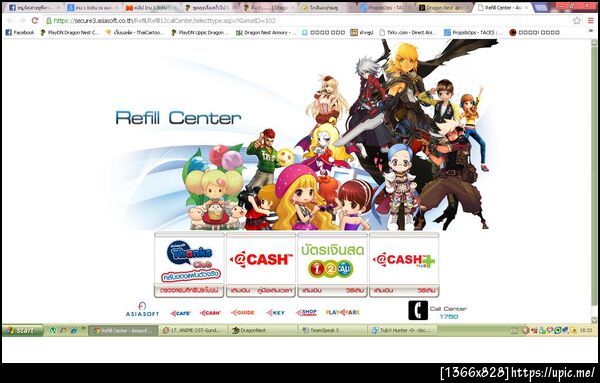Click the left link under the @CASH card
Screen dimensions: 600x383
coord(240,291)
